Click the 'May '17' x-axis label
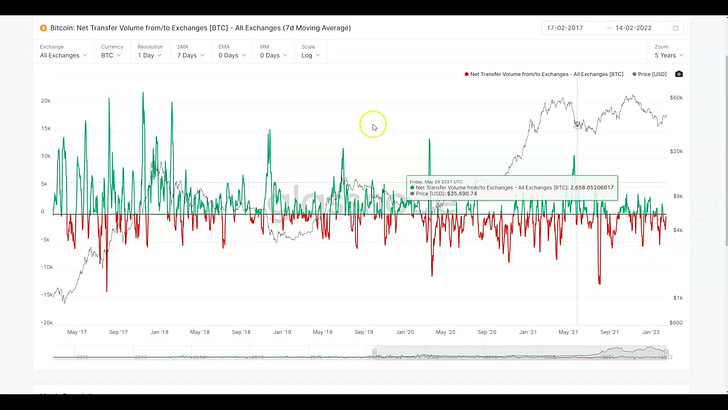Viewport: 728px width, 410px height. tap(77, 332)
